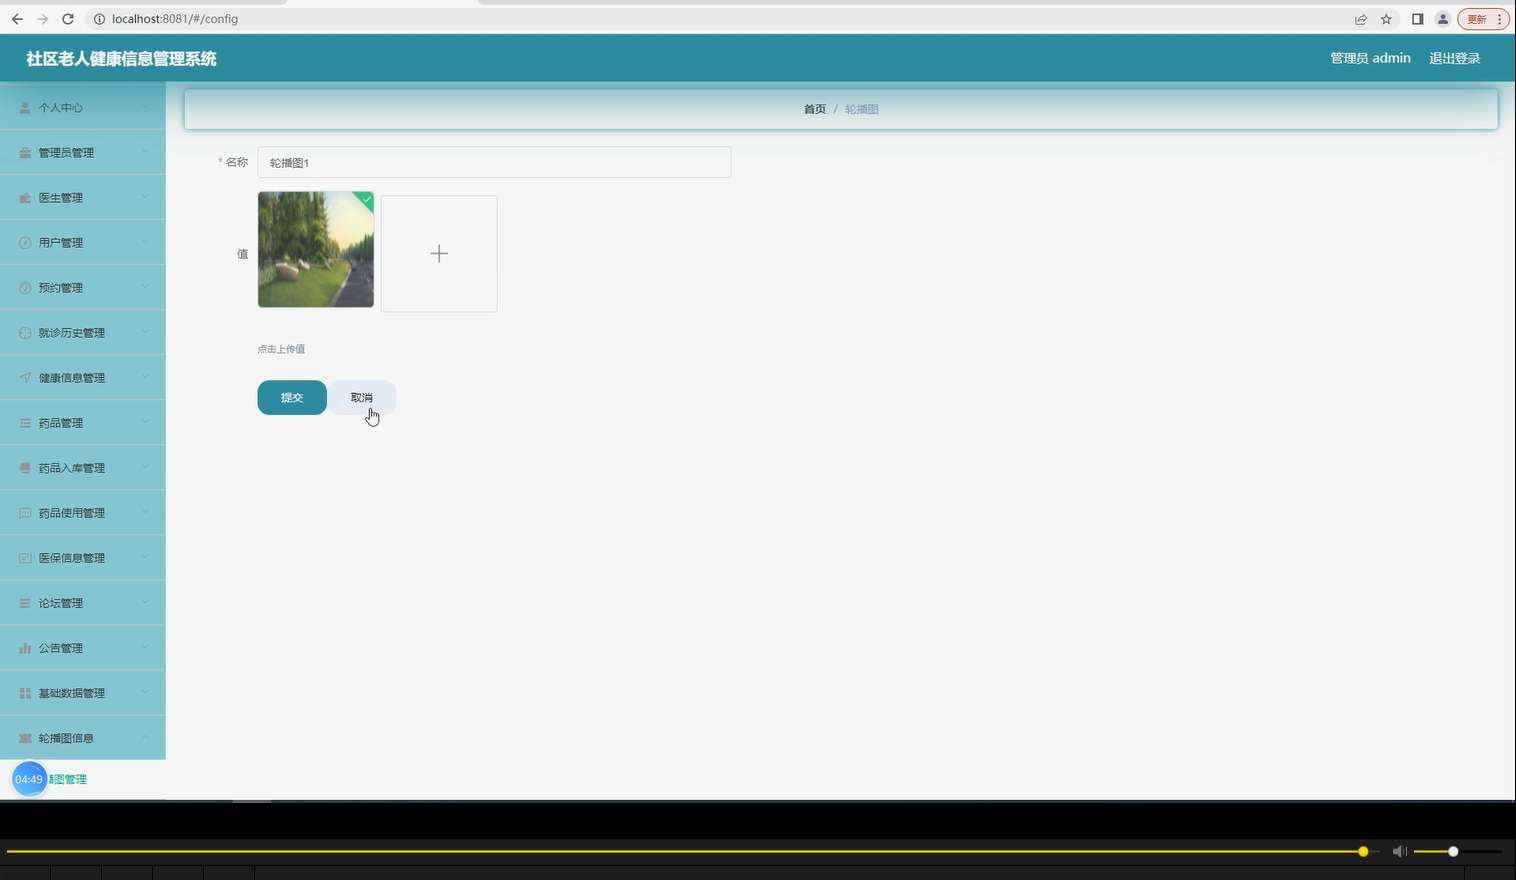This screenshot has height=880, width=1516.
Task: Click the 个人中心 person icon
Action: tap(26, 108)
